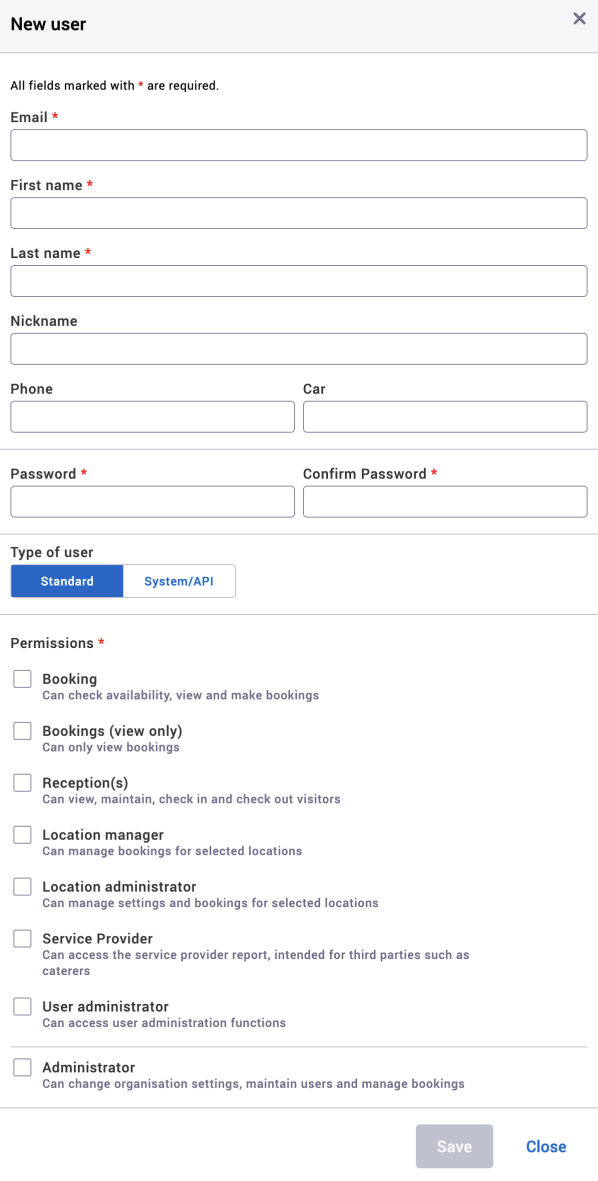598x1181 pixels.
Task: Check the Administrator permission
Action: [22, 1066]
